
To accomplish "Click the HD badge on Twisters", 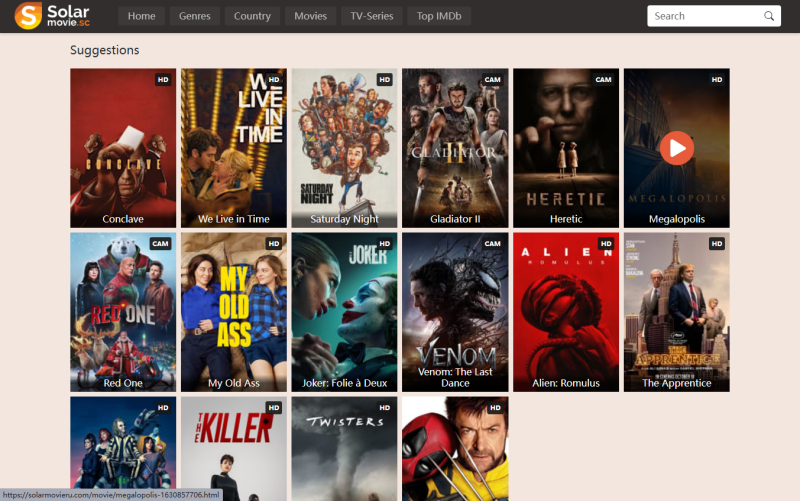I will click(x=385, y=408).
